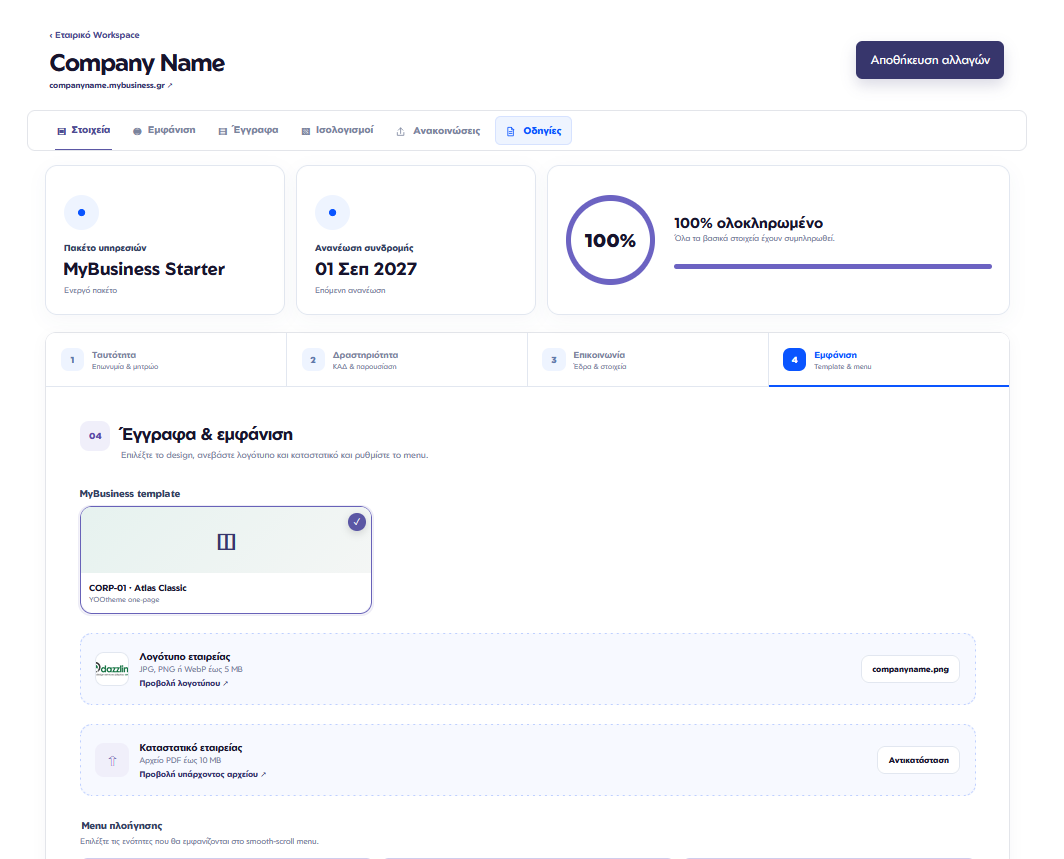Open the companyname.mybusiness.gr site link
This screenshot has height=859, width=1064.
(x=111, y=85)
